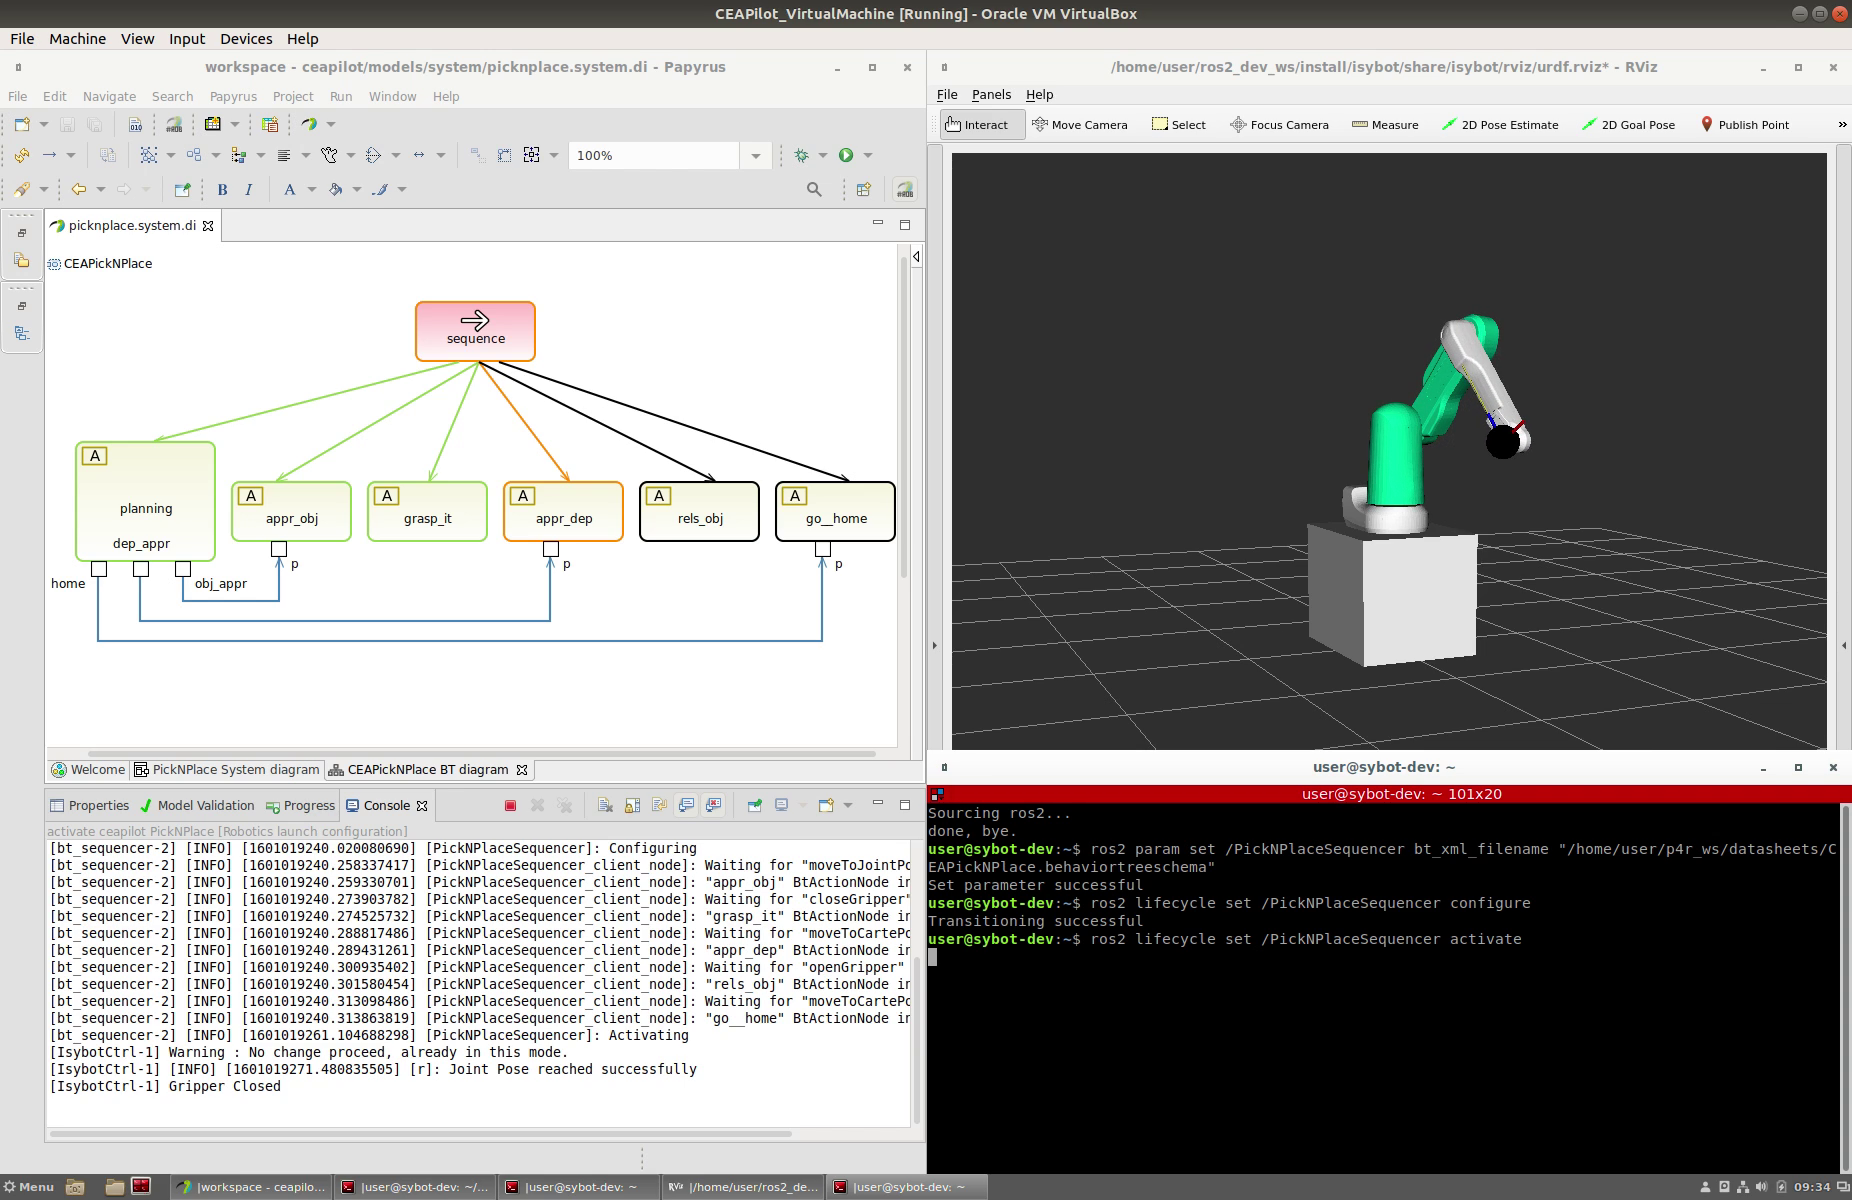Activate the 2D Pose Estimate tool
This screenshot has height=1200, width=1852.
point(1501,124)
